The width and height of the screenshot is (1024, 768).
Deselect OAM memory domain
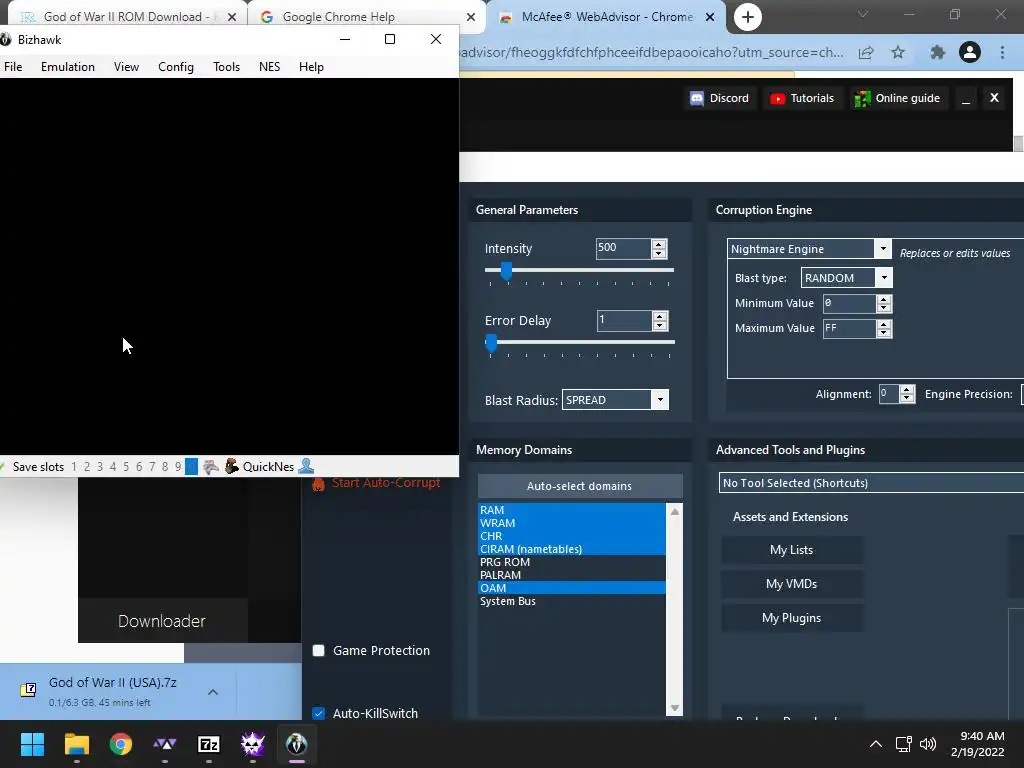572,588
